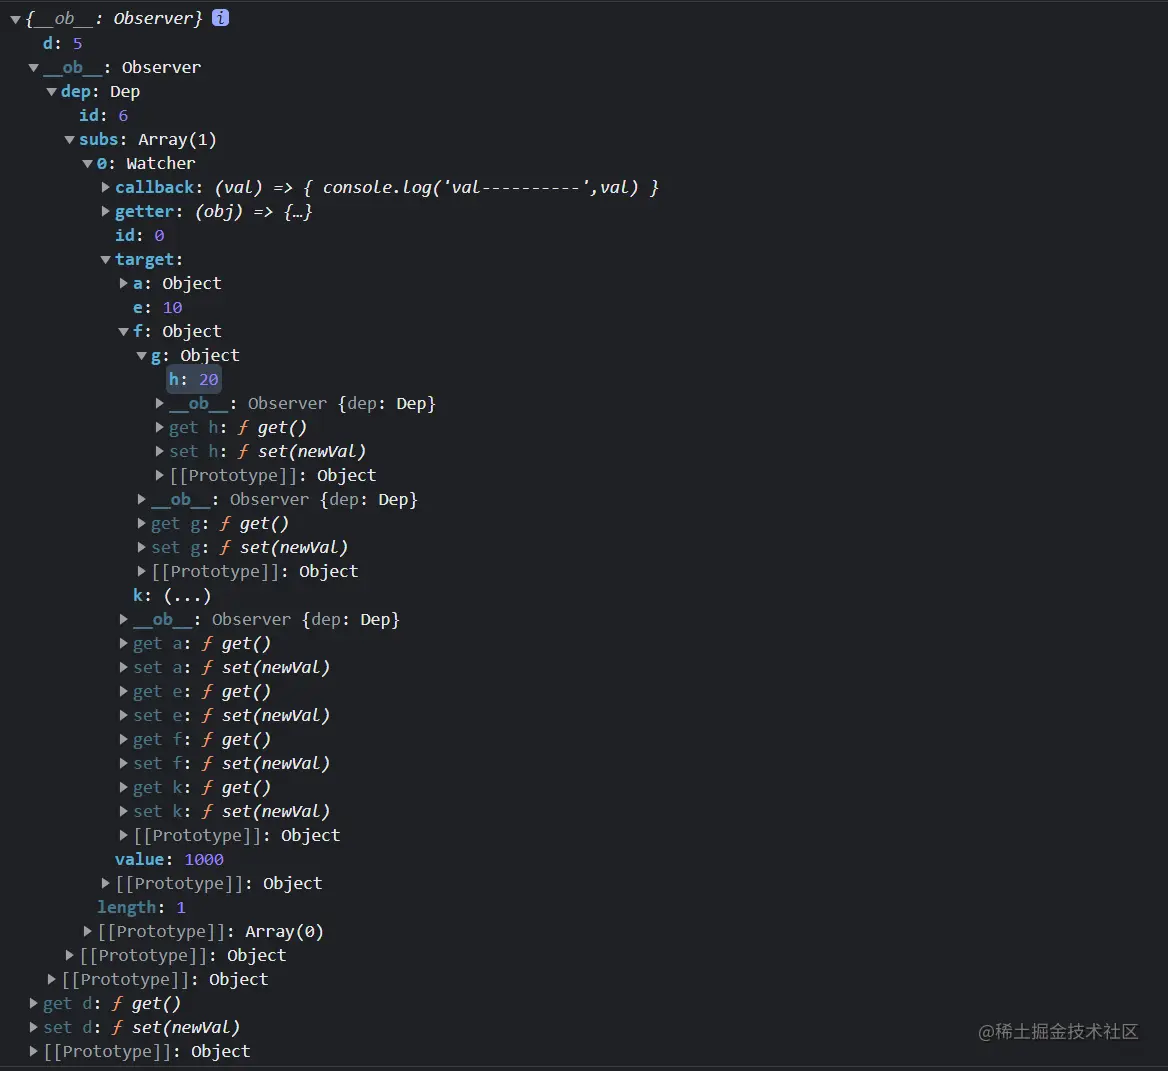Collapse the 0: Watcher entry
1168x1071 pixels.
pos(87,164)
